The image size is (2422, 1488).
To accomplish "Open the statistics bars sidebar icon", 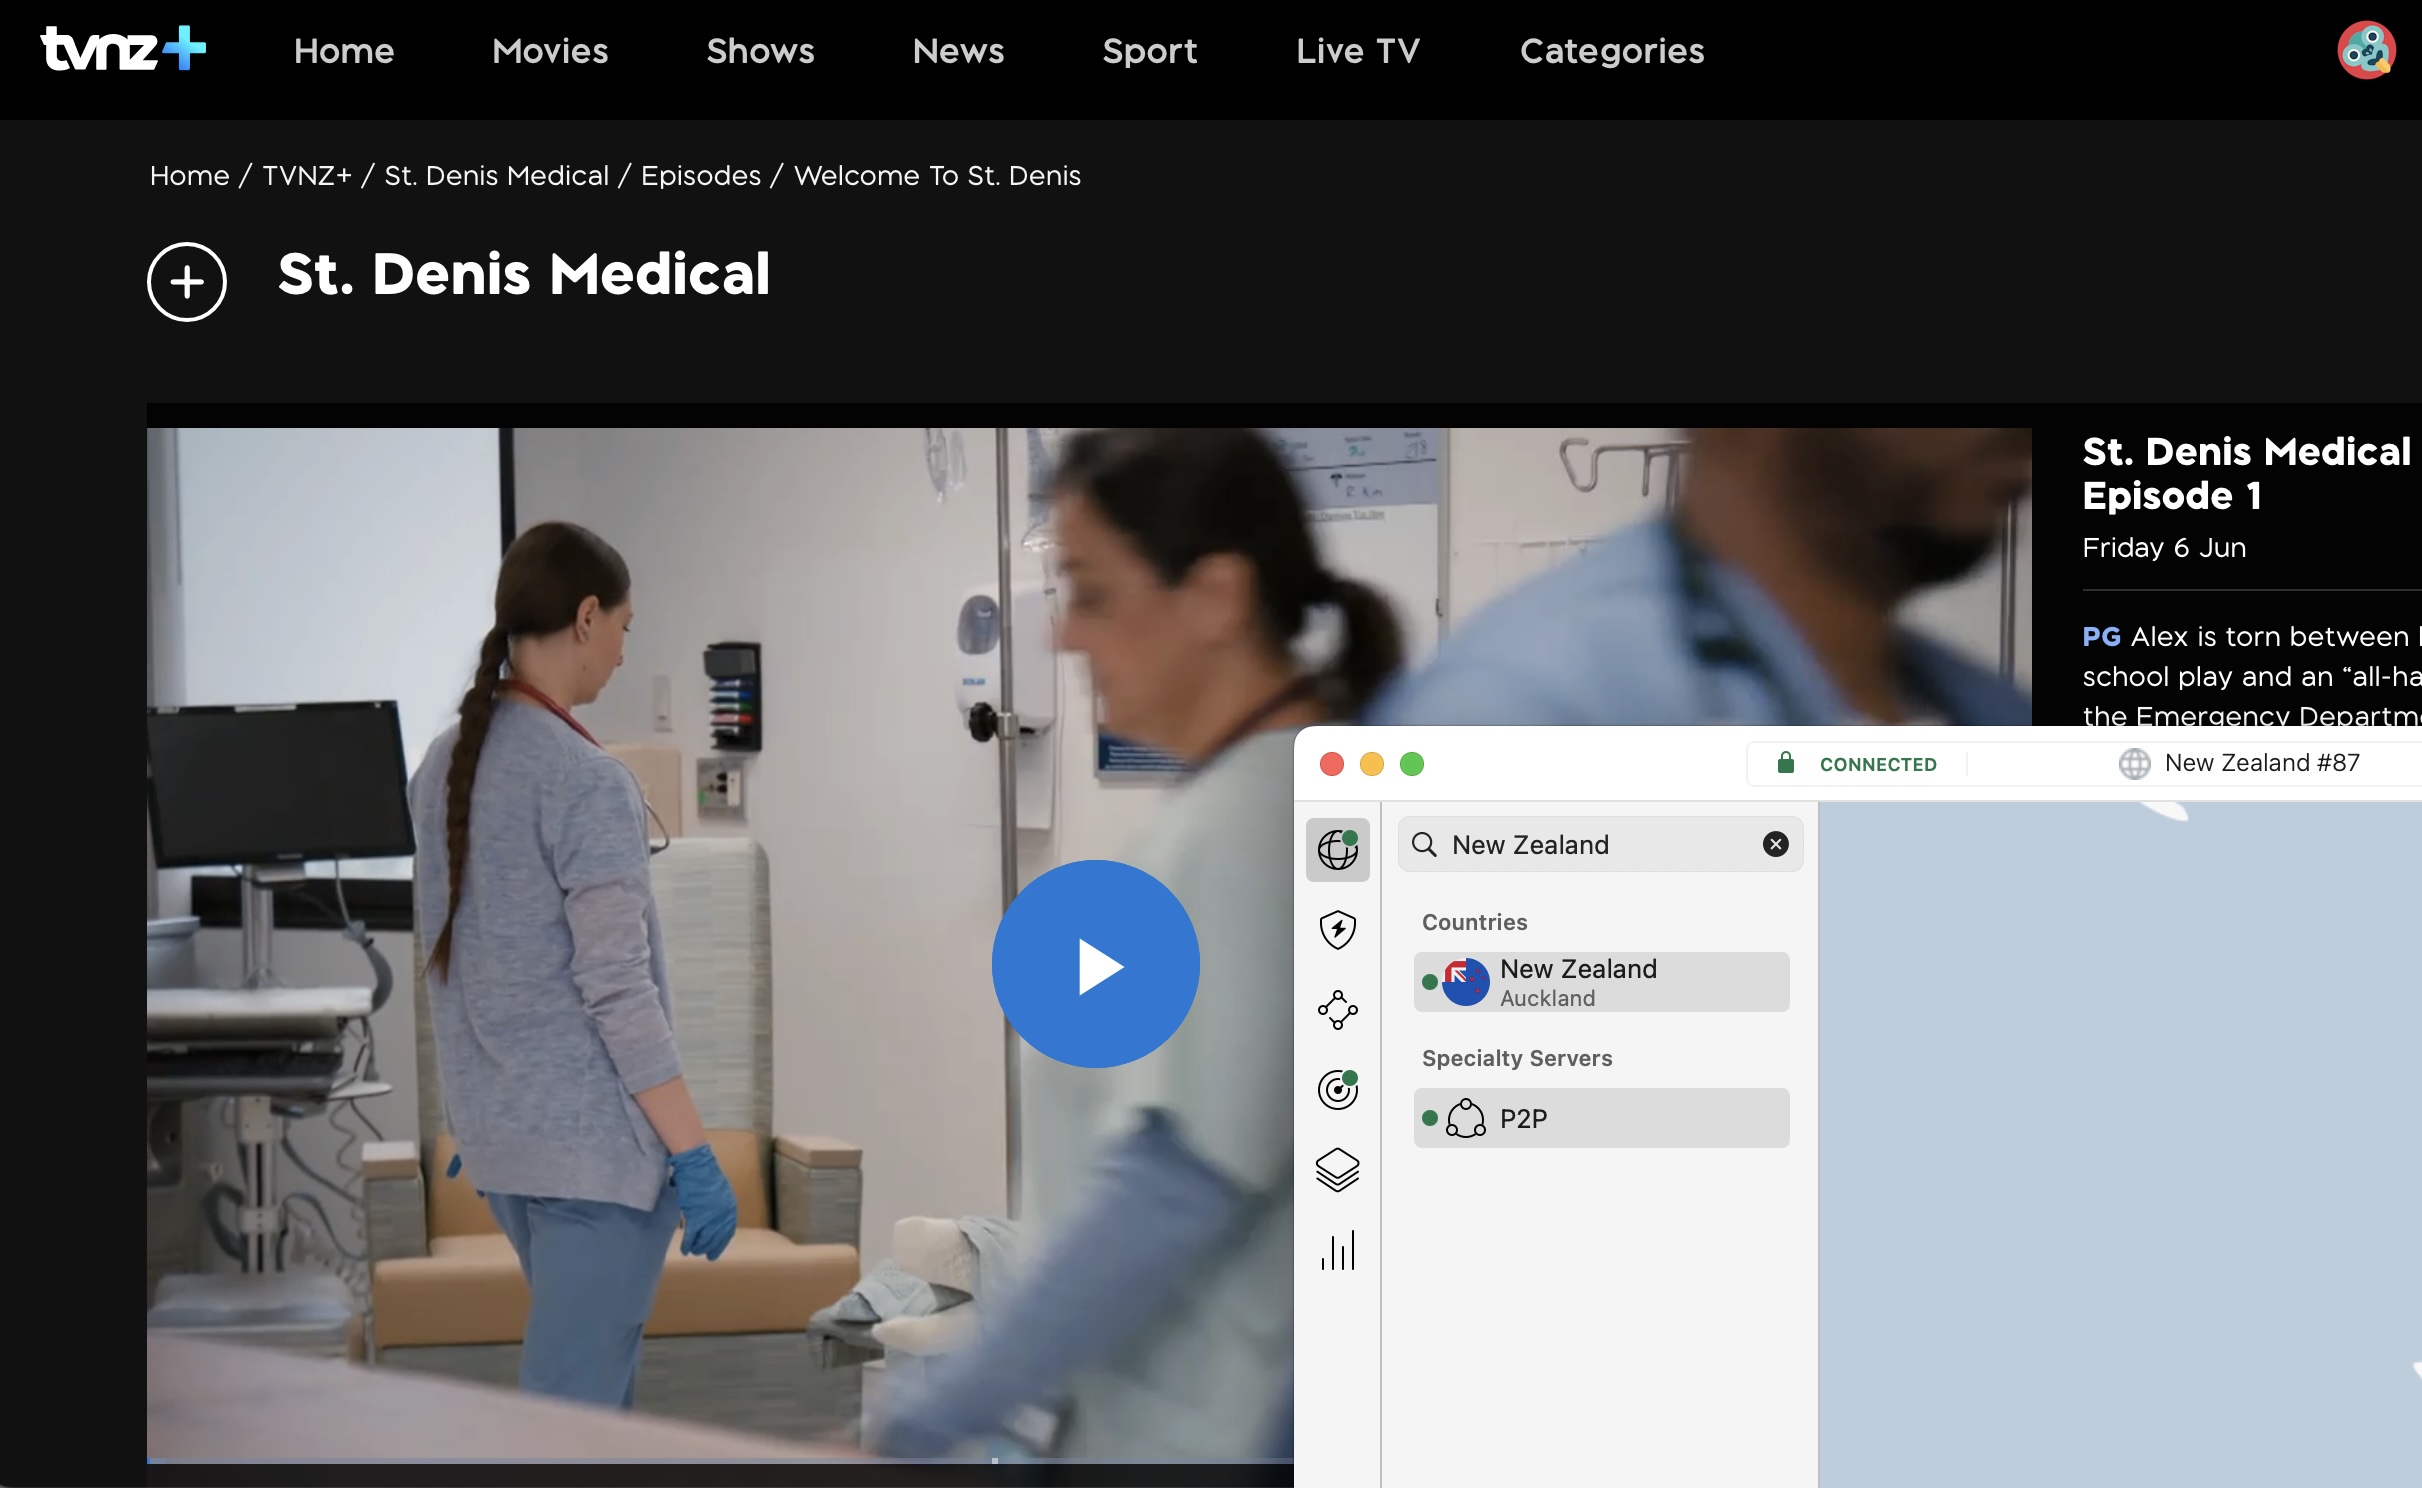I will (x=1337, y=1250).
